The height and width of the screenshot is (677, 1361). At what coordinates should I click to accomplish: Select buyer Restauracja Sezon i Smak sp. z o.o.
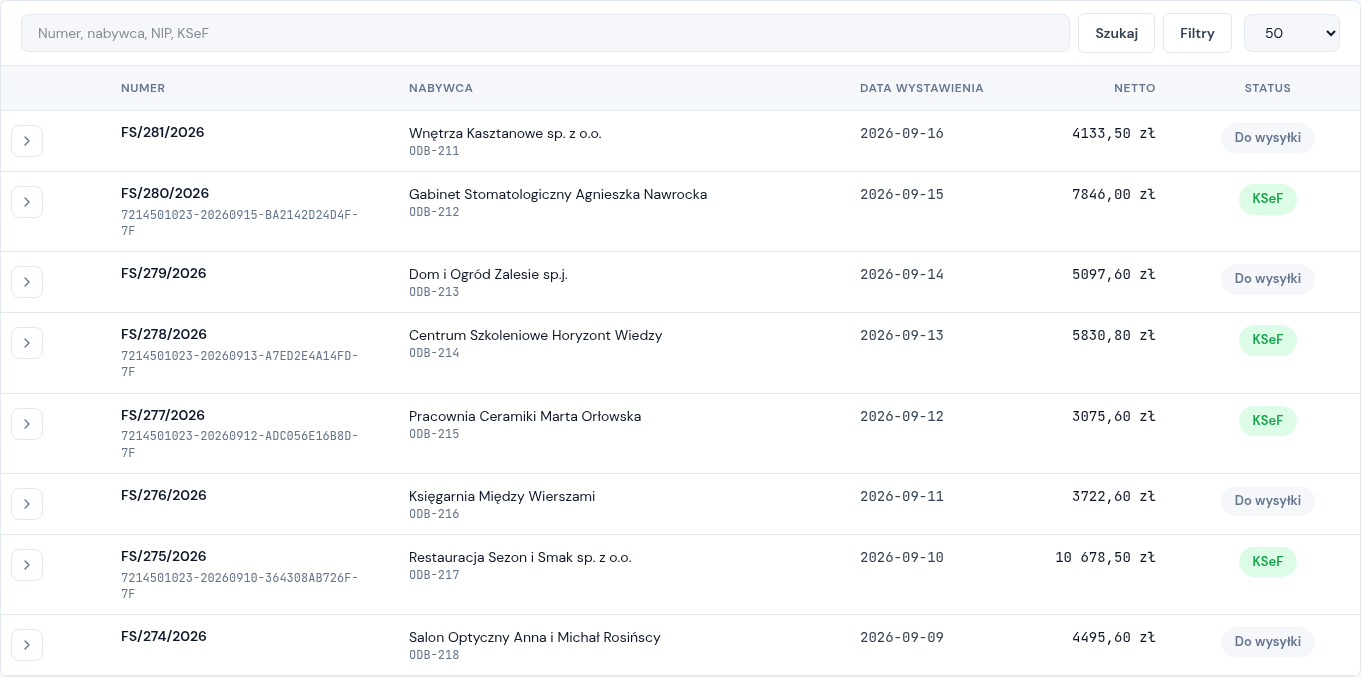(x=520, y=557)
